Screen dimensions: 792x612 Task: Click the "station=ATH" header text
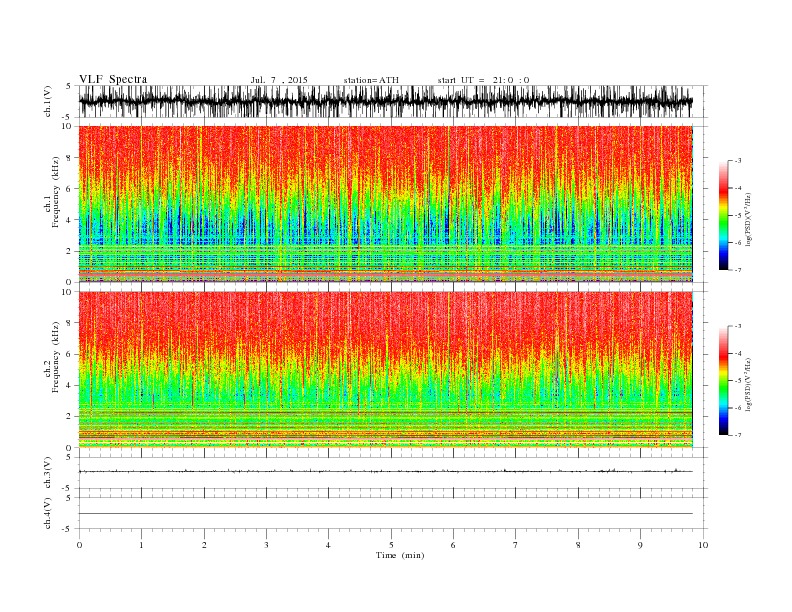pos(371,80)
